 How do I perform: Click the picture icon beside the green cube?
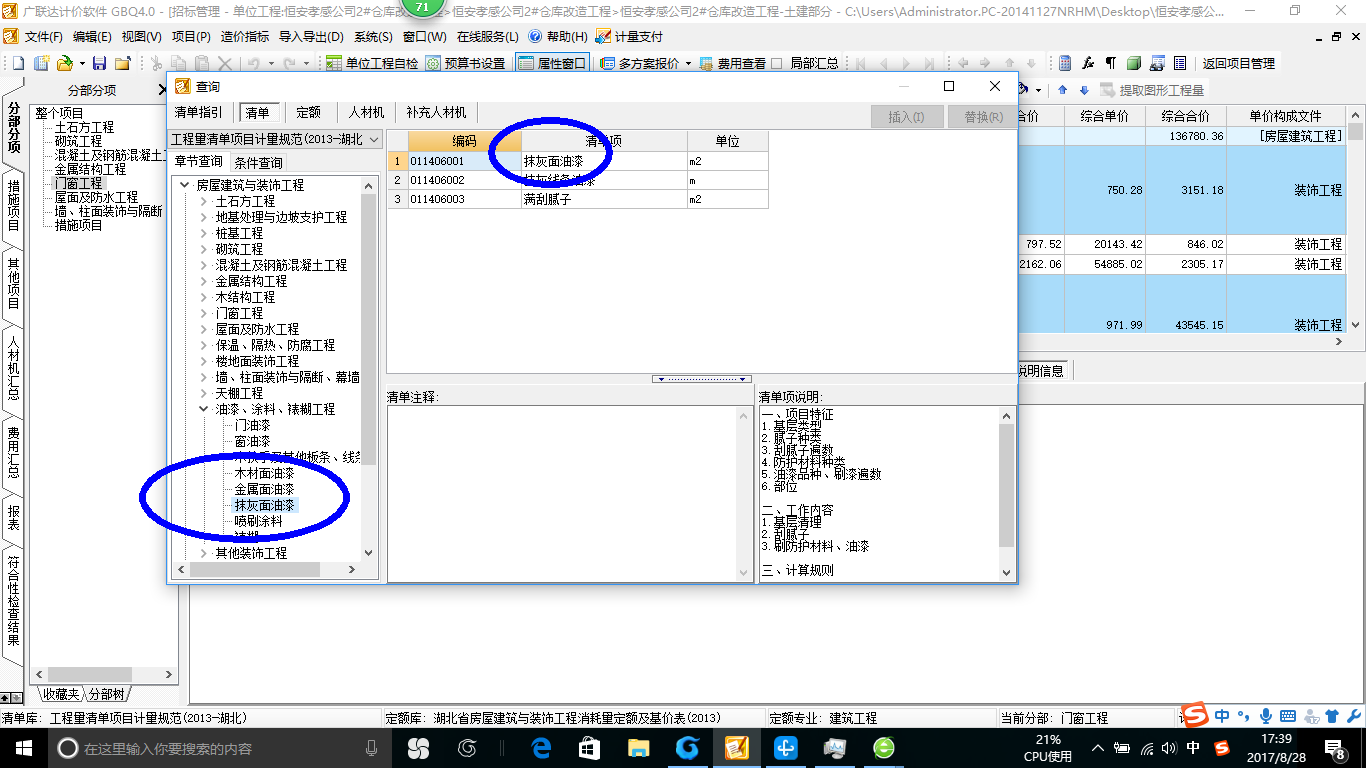(x=1157, y=63)
